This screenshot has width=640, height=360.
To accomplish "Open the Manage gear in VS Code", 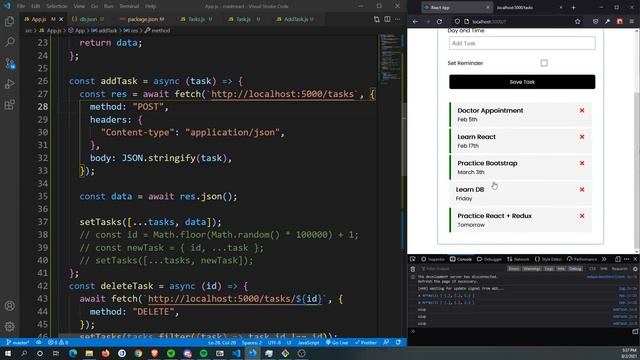I will click(x=9, y=327).
